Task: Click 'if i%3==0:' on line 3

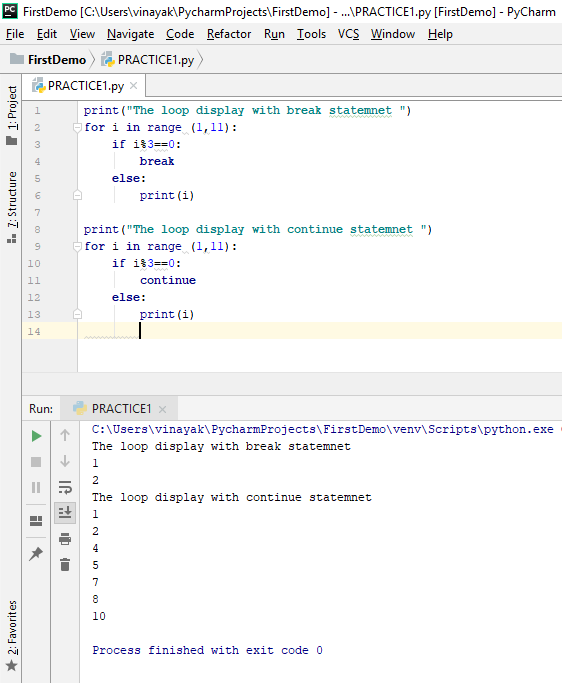Action: pos(146,145)
